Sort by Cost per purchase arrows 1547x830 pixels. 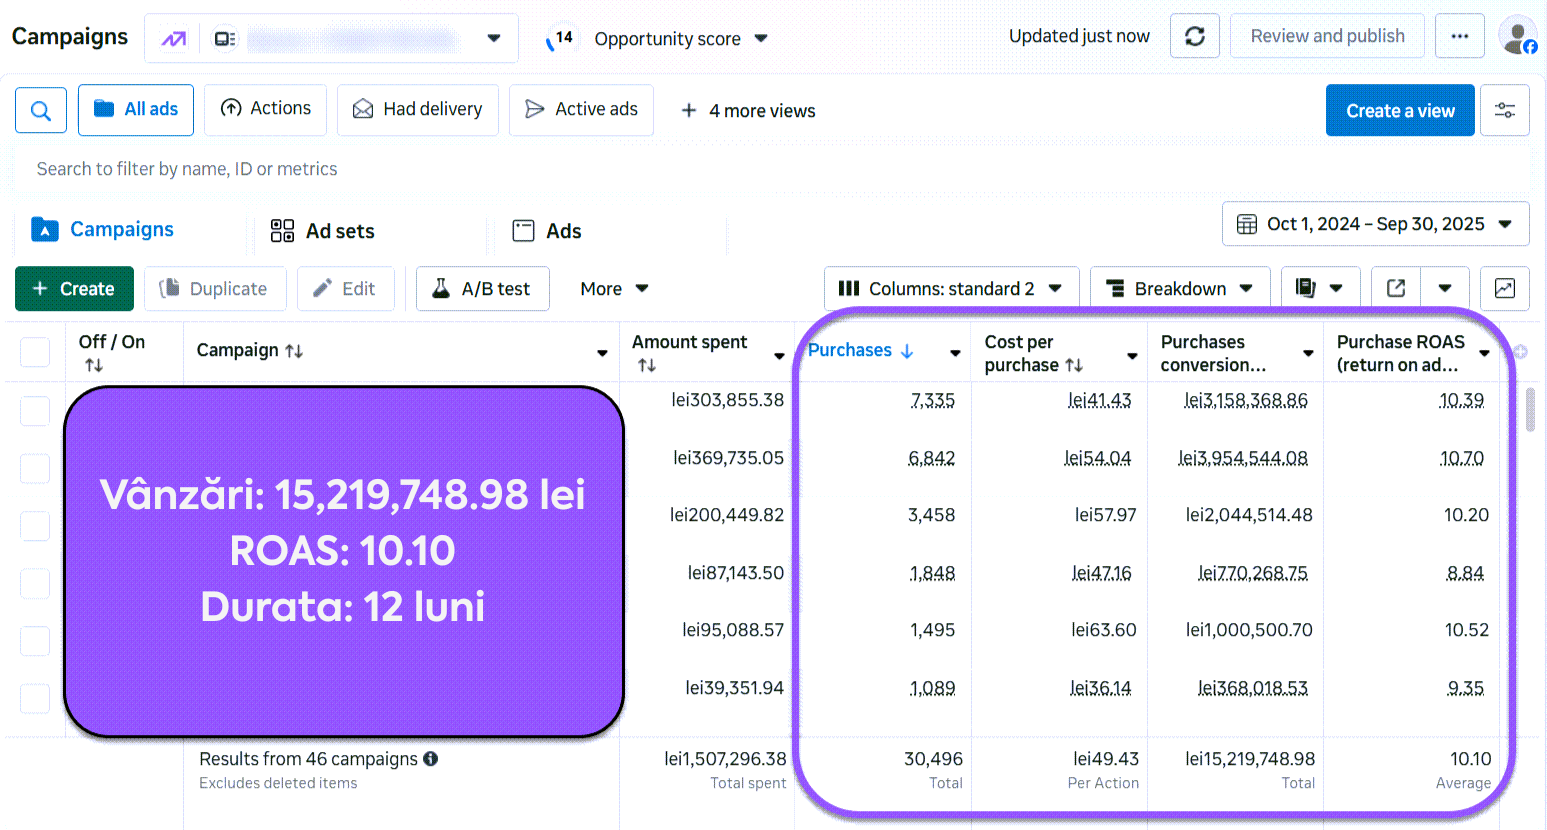pyautogui.click(x=1074, y=365)
